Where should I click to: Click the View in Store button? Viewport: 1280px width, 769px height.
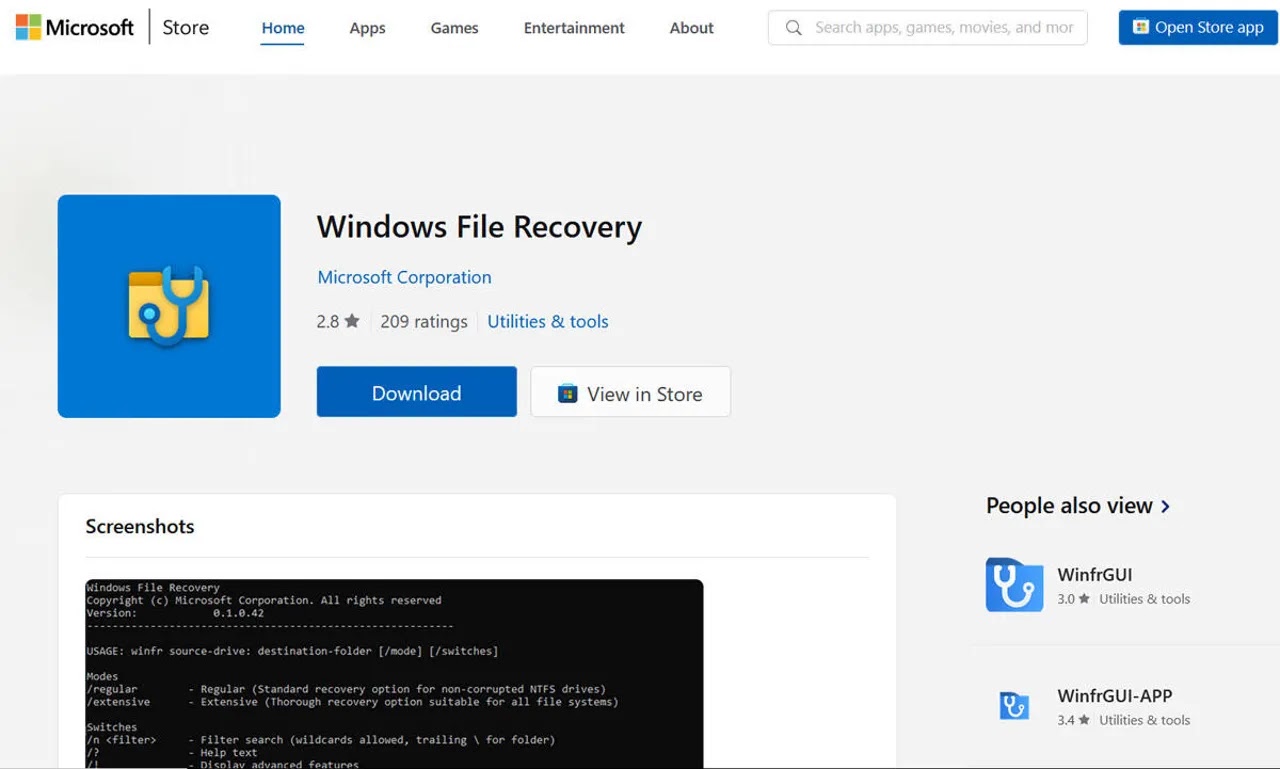[630, 392]
